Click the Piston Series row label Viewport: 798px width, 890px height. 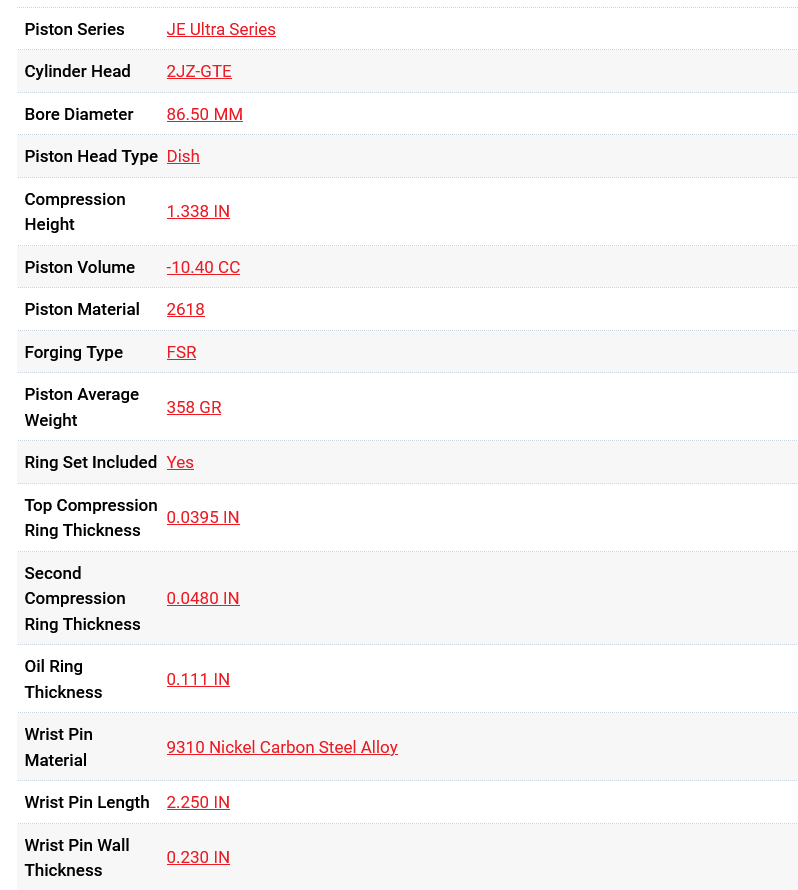pos(75,29)
